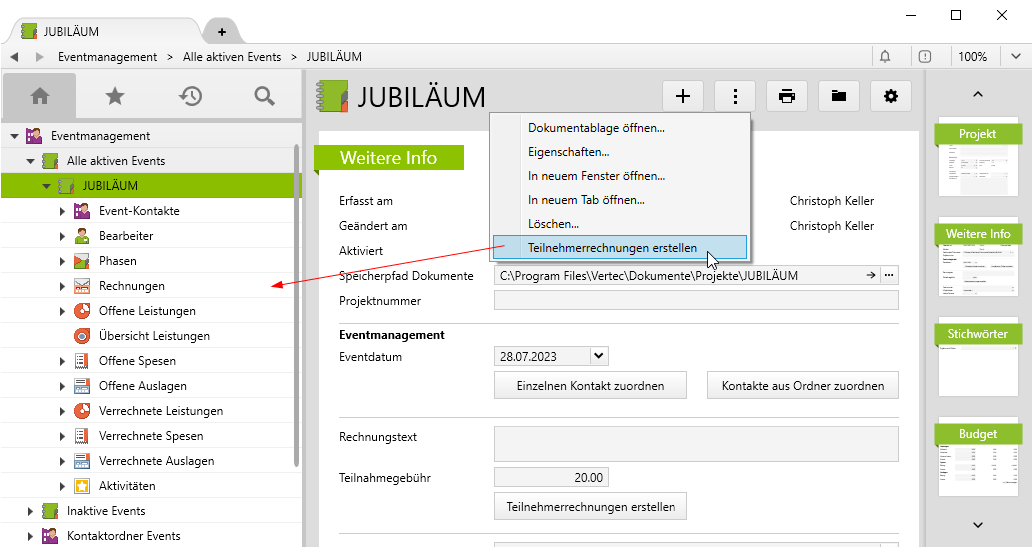1033x548 pixels.
Task: Click the Rechnungstext input field
Action: (696, 444)
